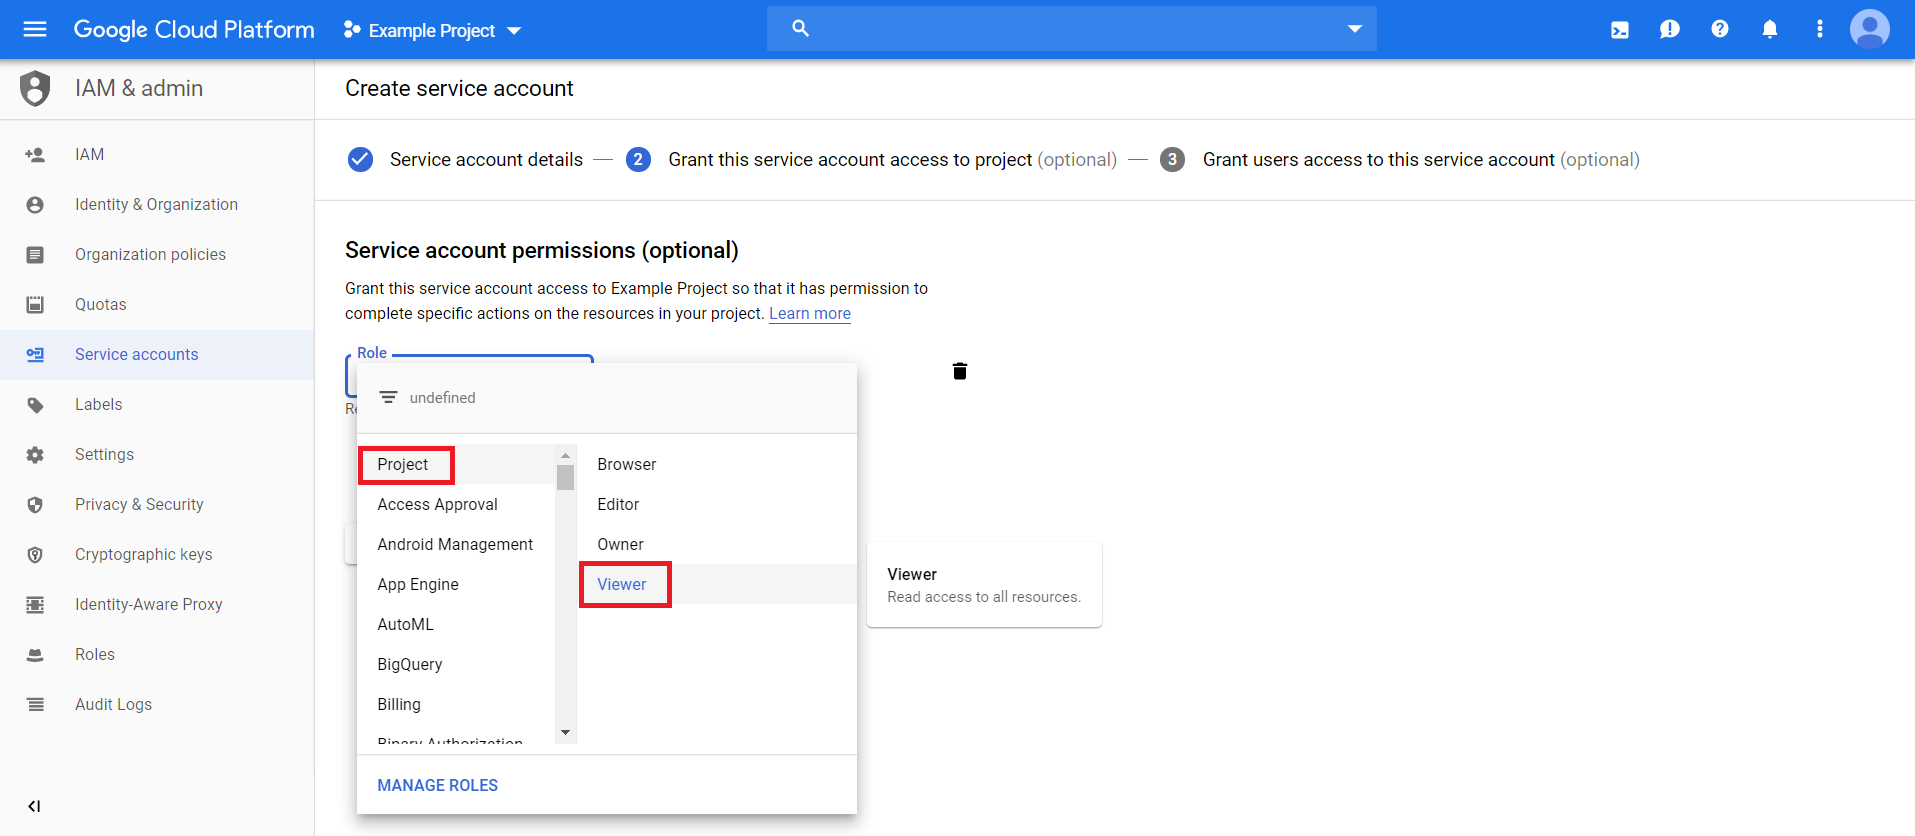1915x836 pixels.
Task: Open the hamburger navigation menu
Action: (x=35, y=29)
